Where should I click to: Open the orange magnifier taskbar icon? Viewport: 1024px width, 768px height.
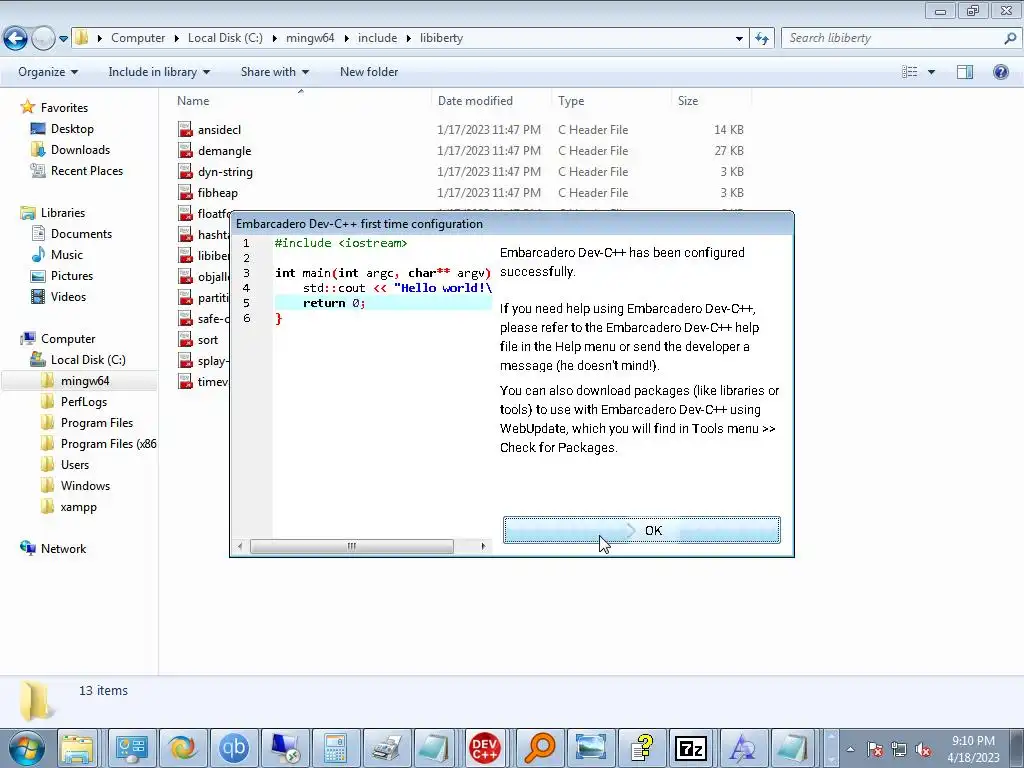click(539, 748)
